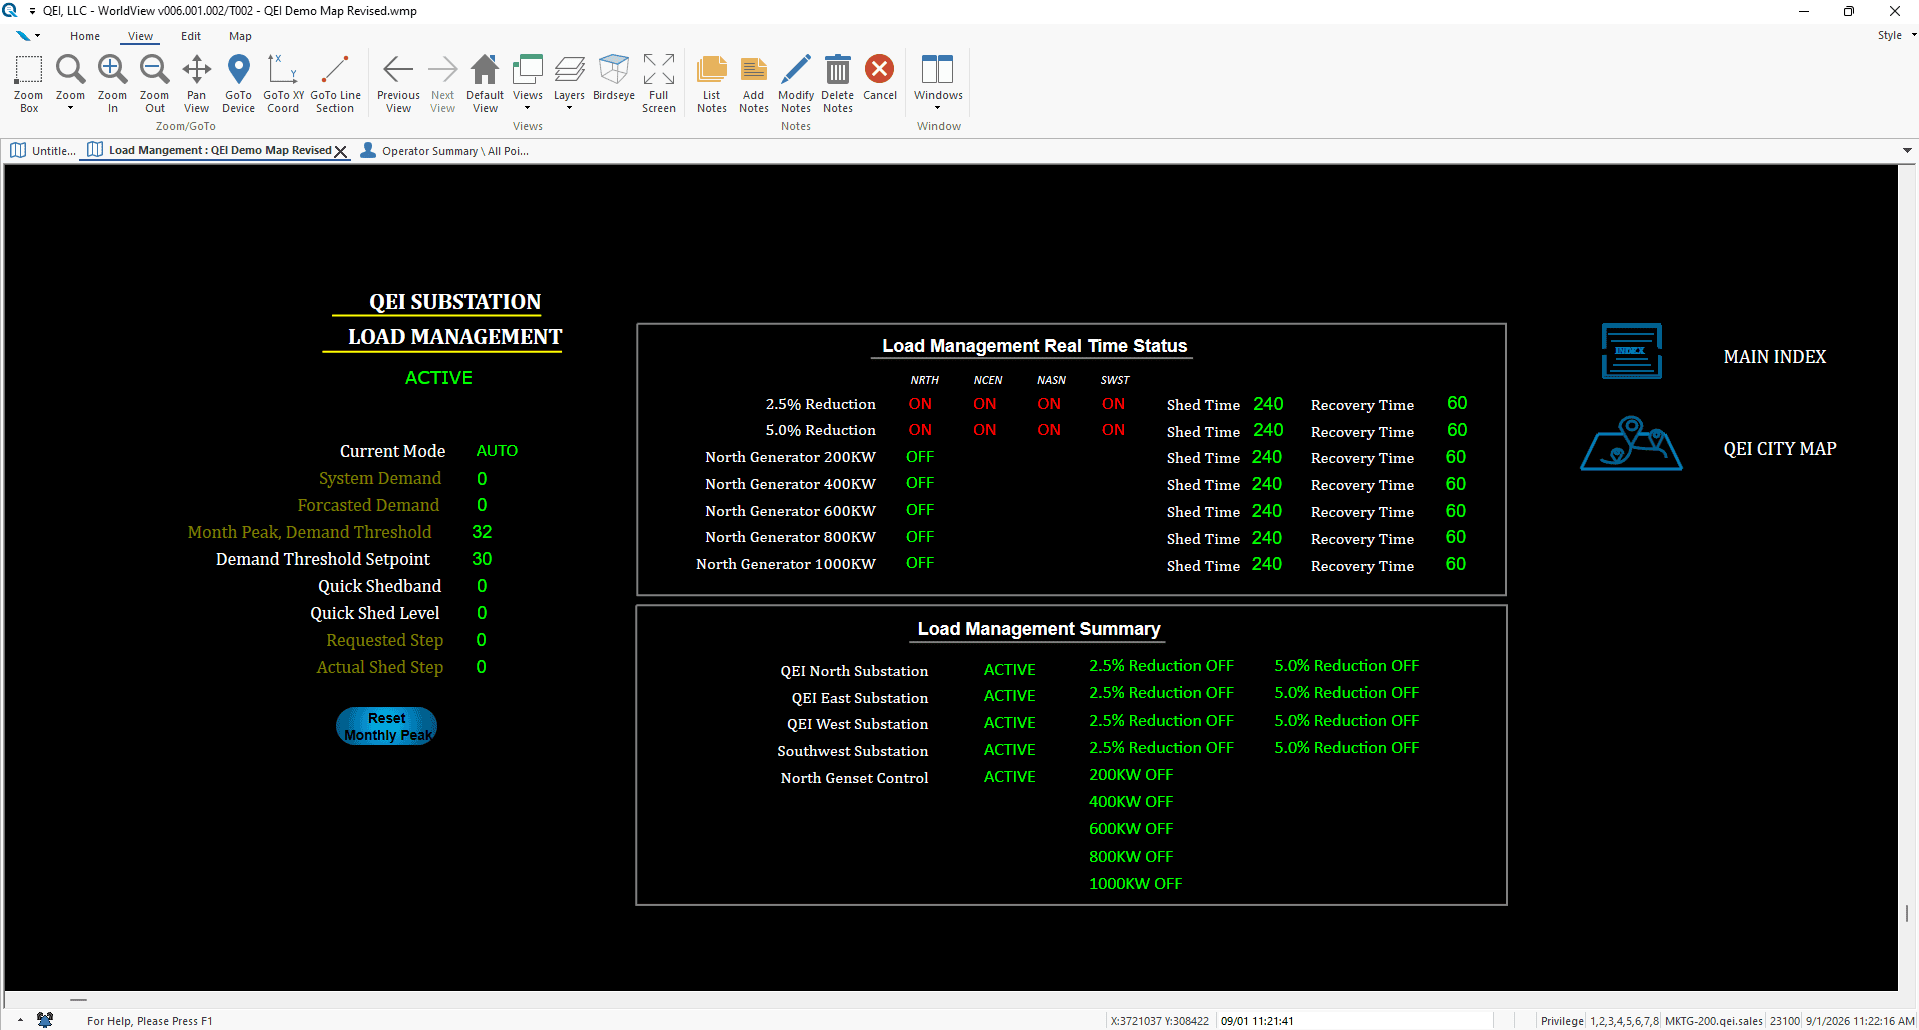
Task: Open the QEI CITY MAP link
Action: click(x=1780, y=449)
